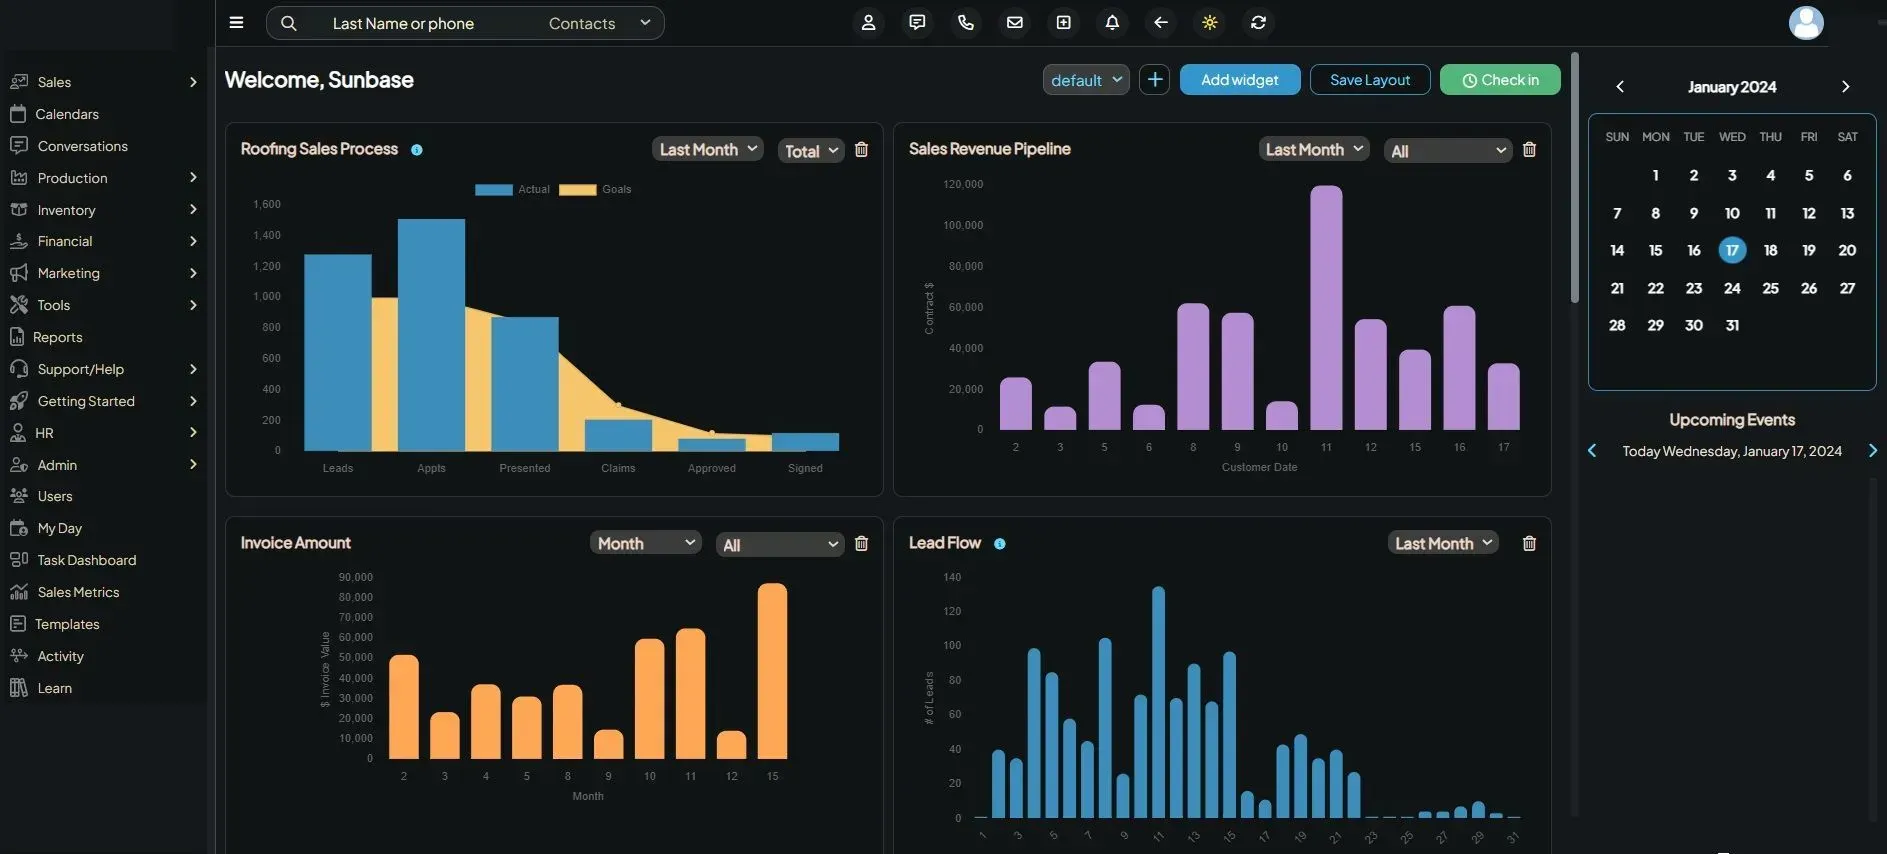Open Sales Revenue Pipeline All dropdown

[1448, 151]
